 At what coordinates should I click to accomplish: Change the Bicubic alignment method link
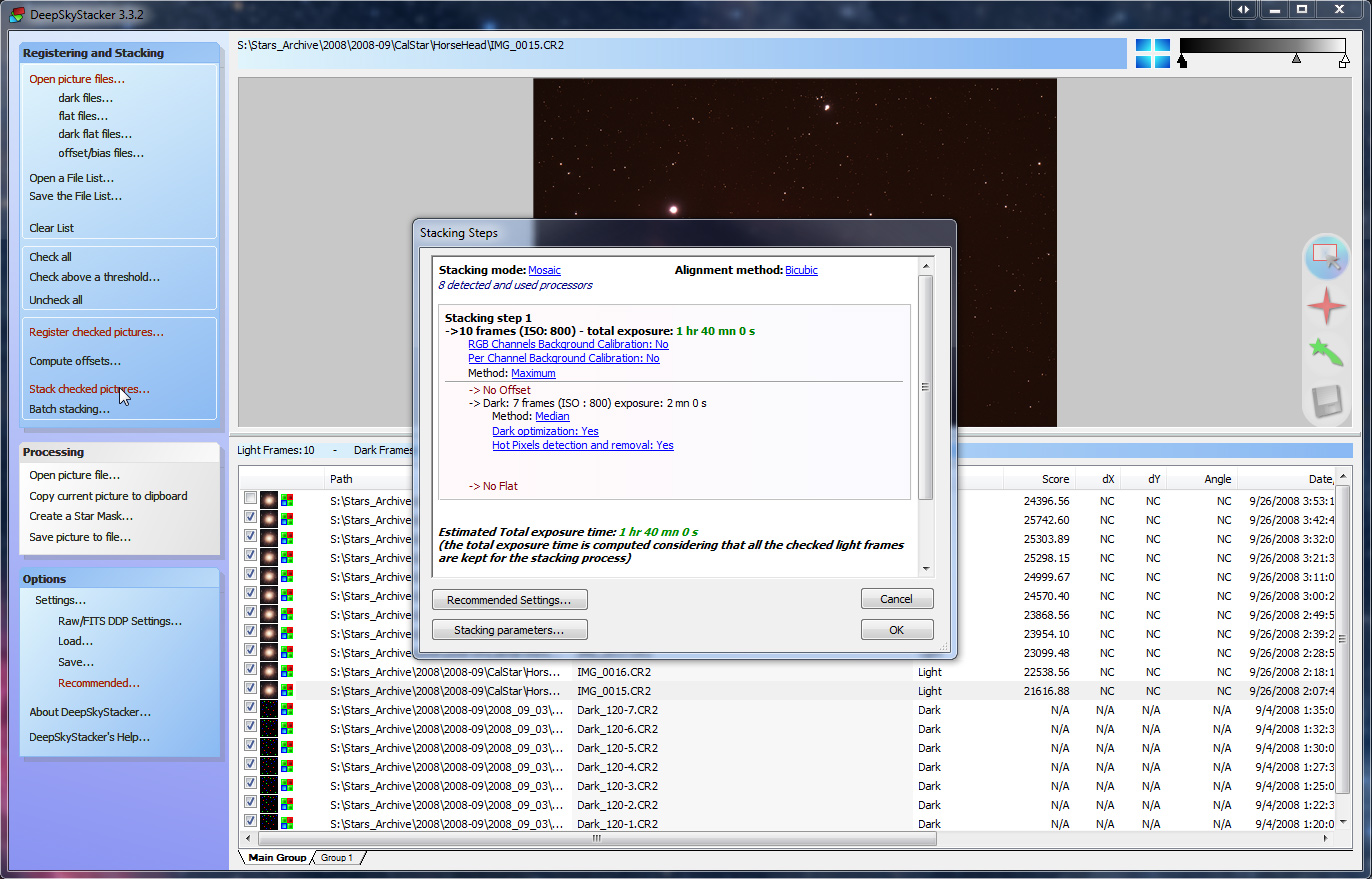pos(801,270)
